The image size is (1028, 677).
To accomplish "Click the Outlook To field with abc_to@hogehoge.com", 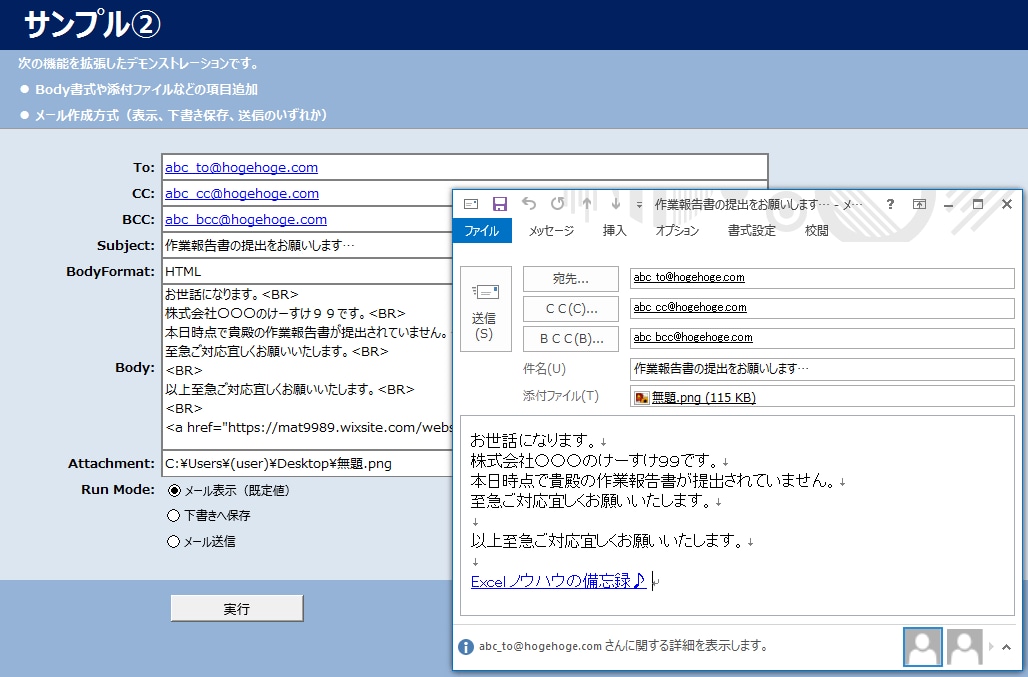I will [822, 278].
